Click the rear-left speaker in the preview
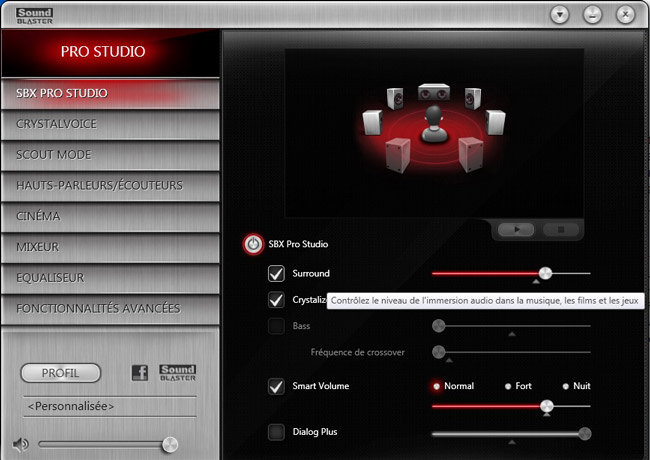Screen dimensions: 650x460 point(398,155)
